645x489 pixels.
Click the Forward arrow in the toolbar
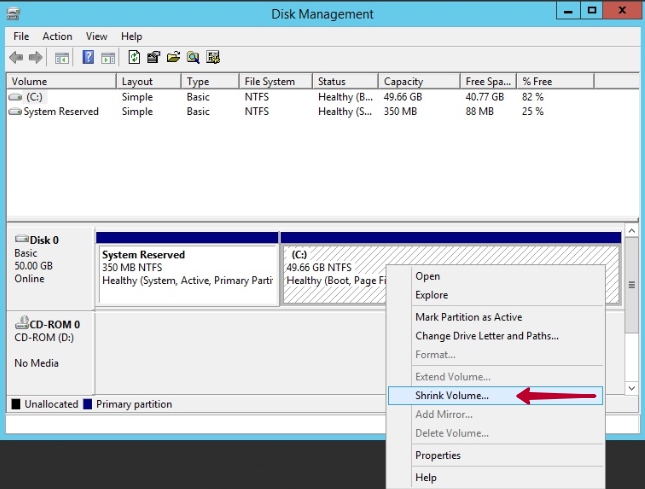tap(36, 58)
